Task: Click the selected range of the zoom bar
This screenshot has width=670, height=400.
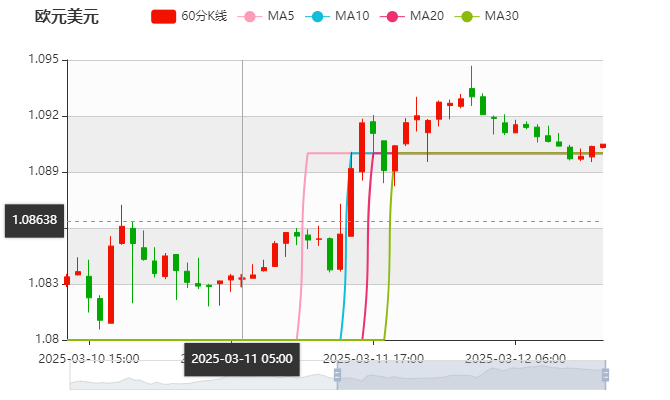Action: click(x=471, y=375)
